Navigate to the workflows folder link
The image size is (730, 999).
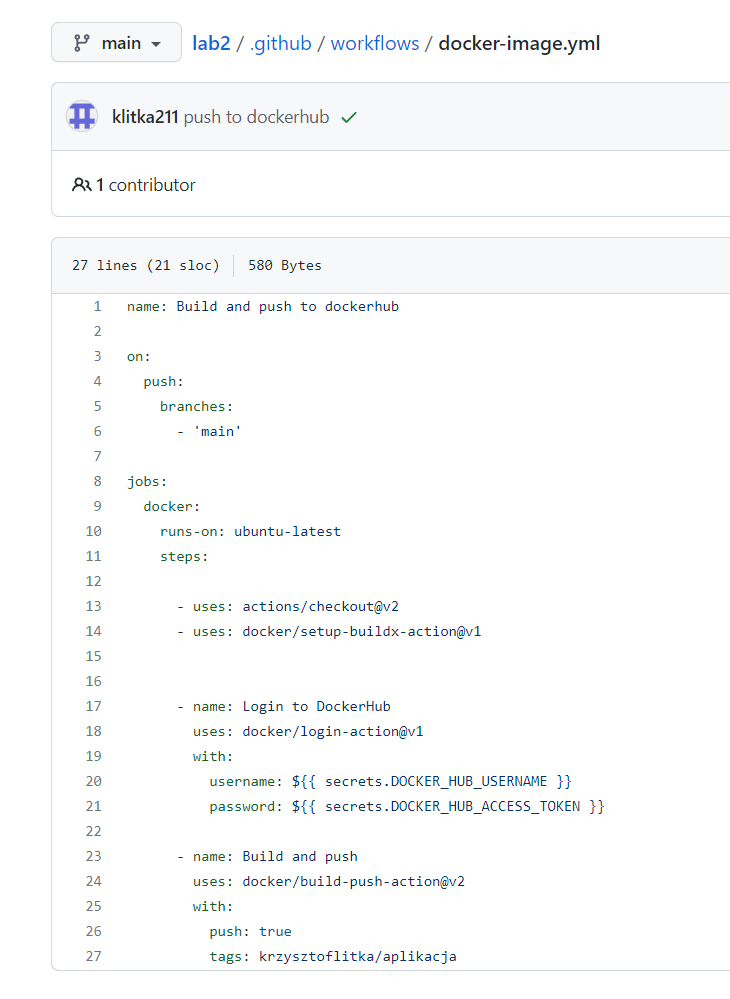coord(375,43)
